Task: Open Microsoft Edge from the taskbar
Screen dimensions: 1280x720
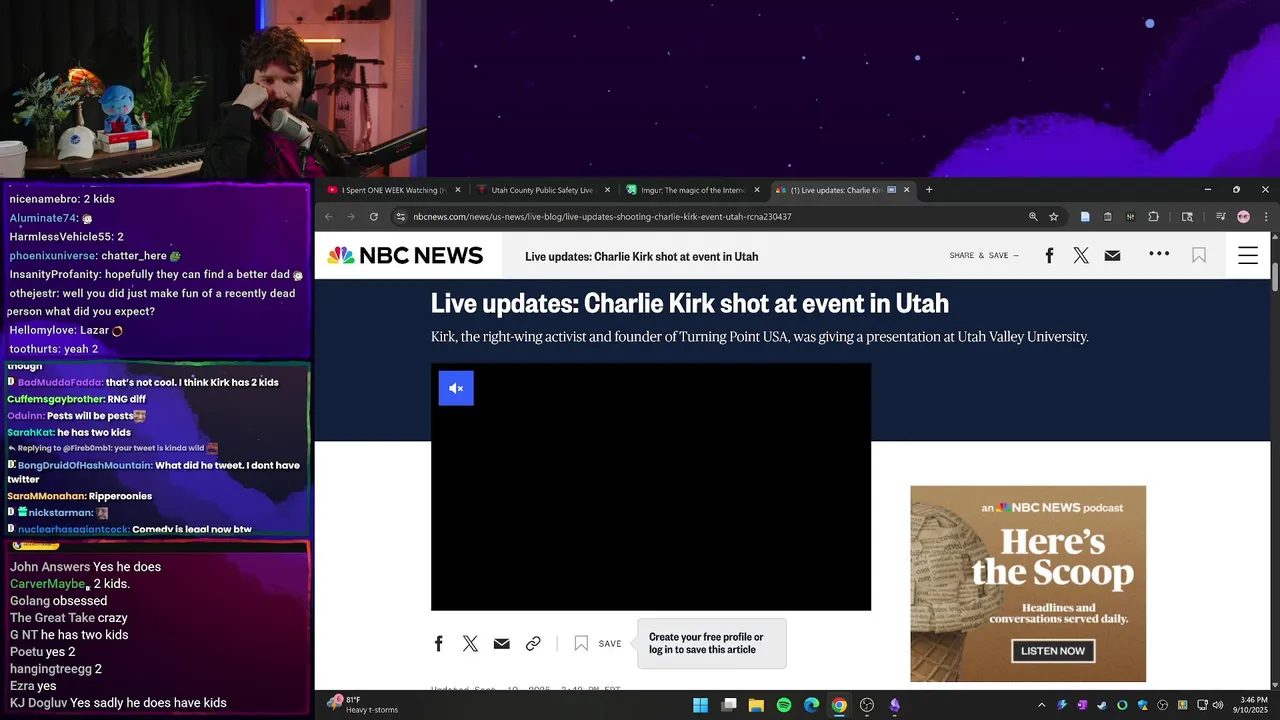Action: click(812, 705)
